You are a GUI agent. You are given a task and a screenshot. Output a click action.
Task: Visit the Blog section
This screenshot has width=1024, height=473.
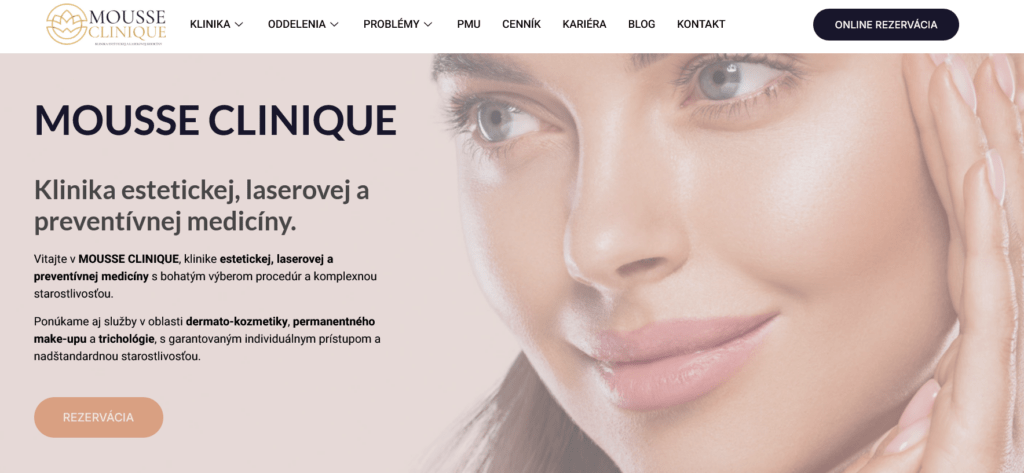click(x=641, y=24)
